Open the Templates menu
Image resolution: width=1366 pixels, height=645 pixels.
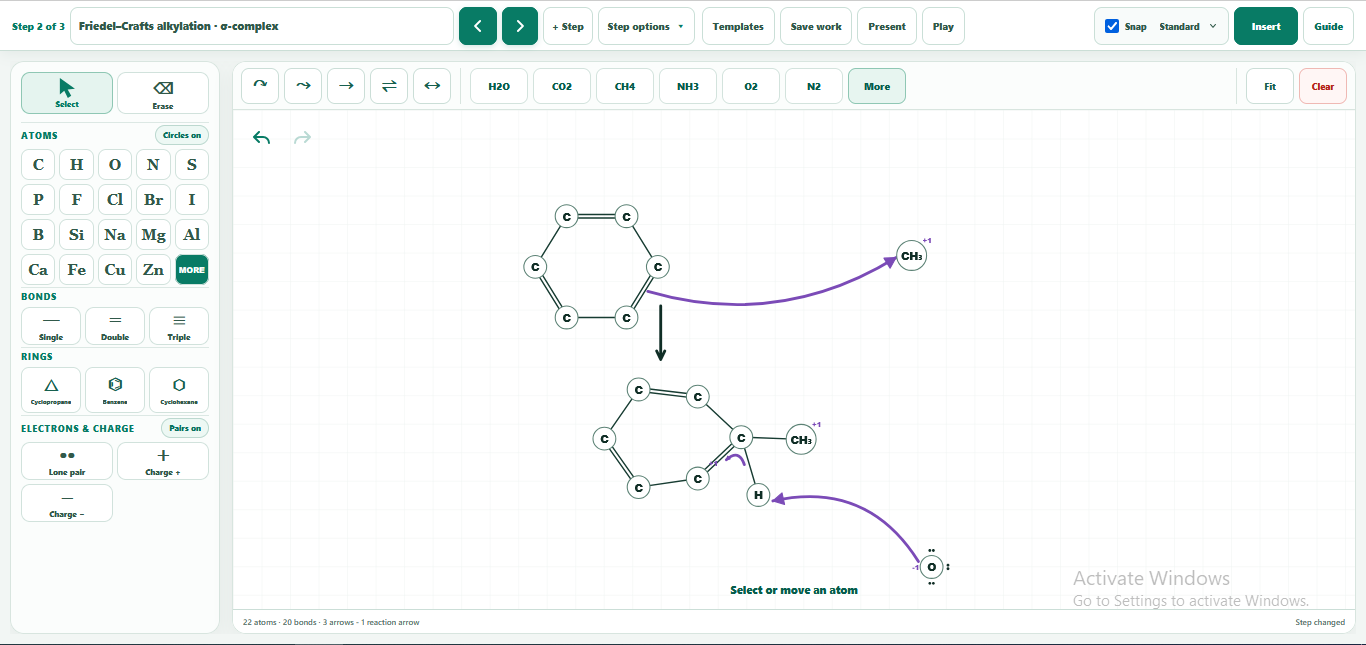click(x=738, y=26)
